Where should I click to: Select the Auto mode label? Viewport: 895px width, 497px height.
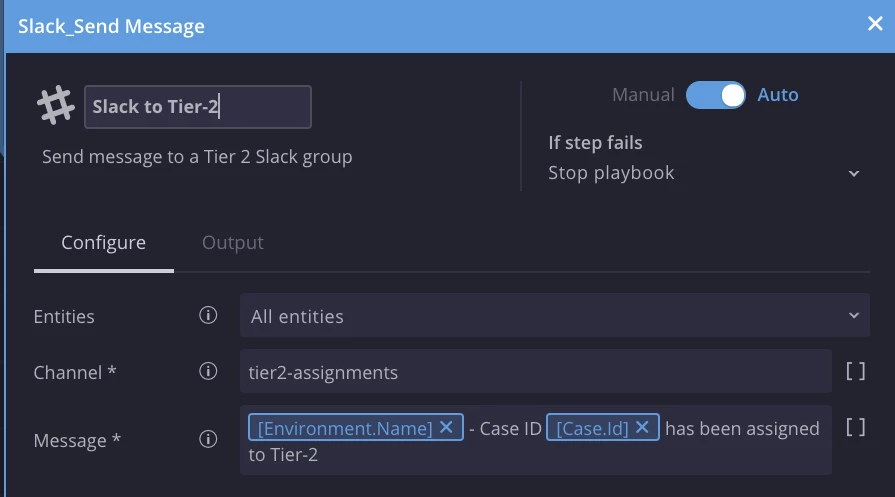click(x=777, y=95)
